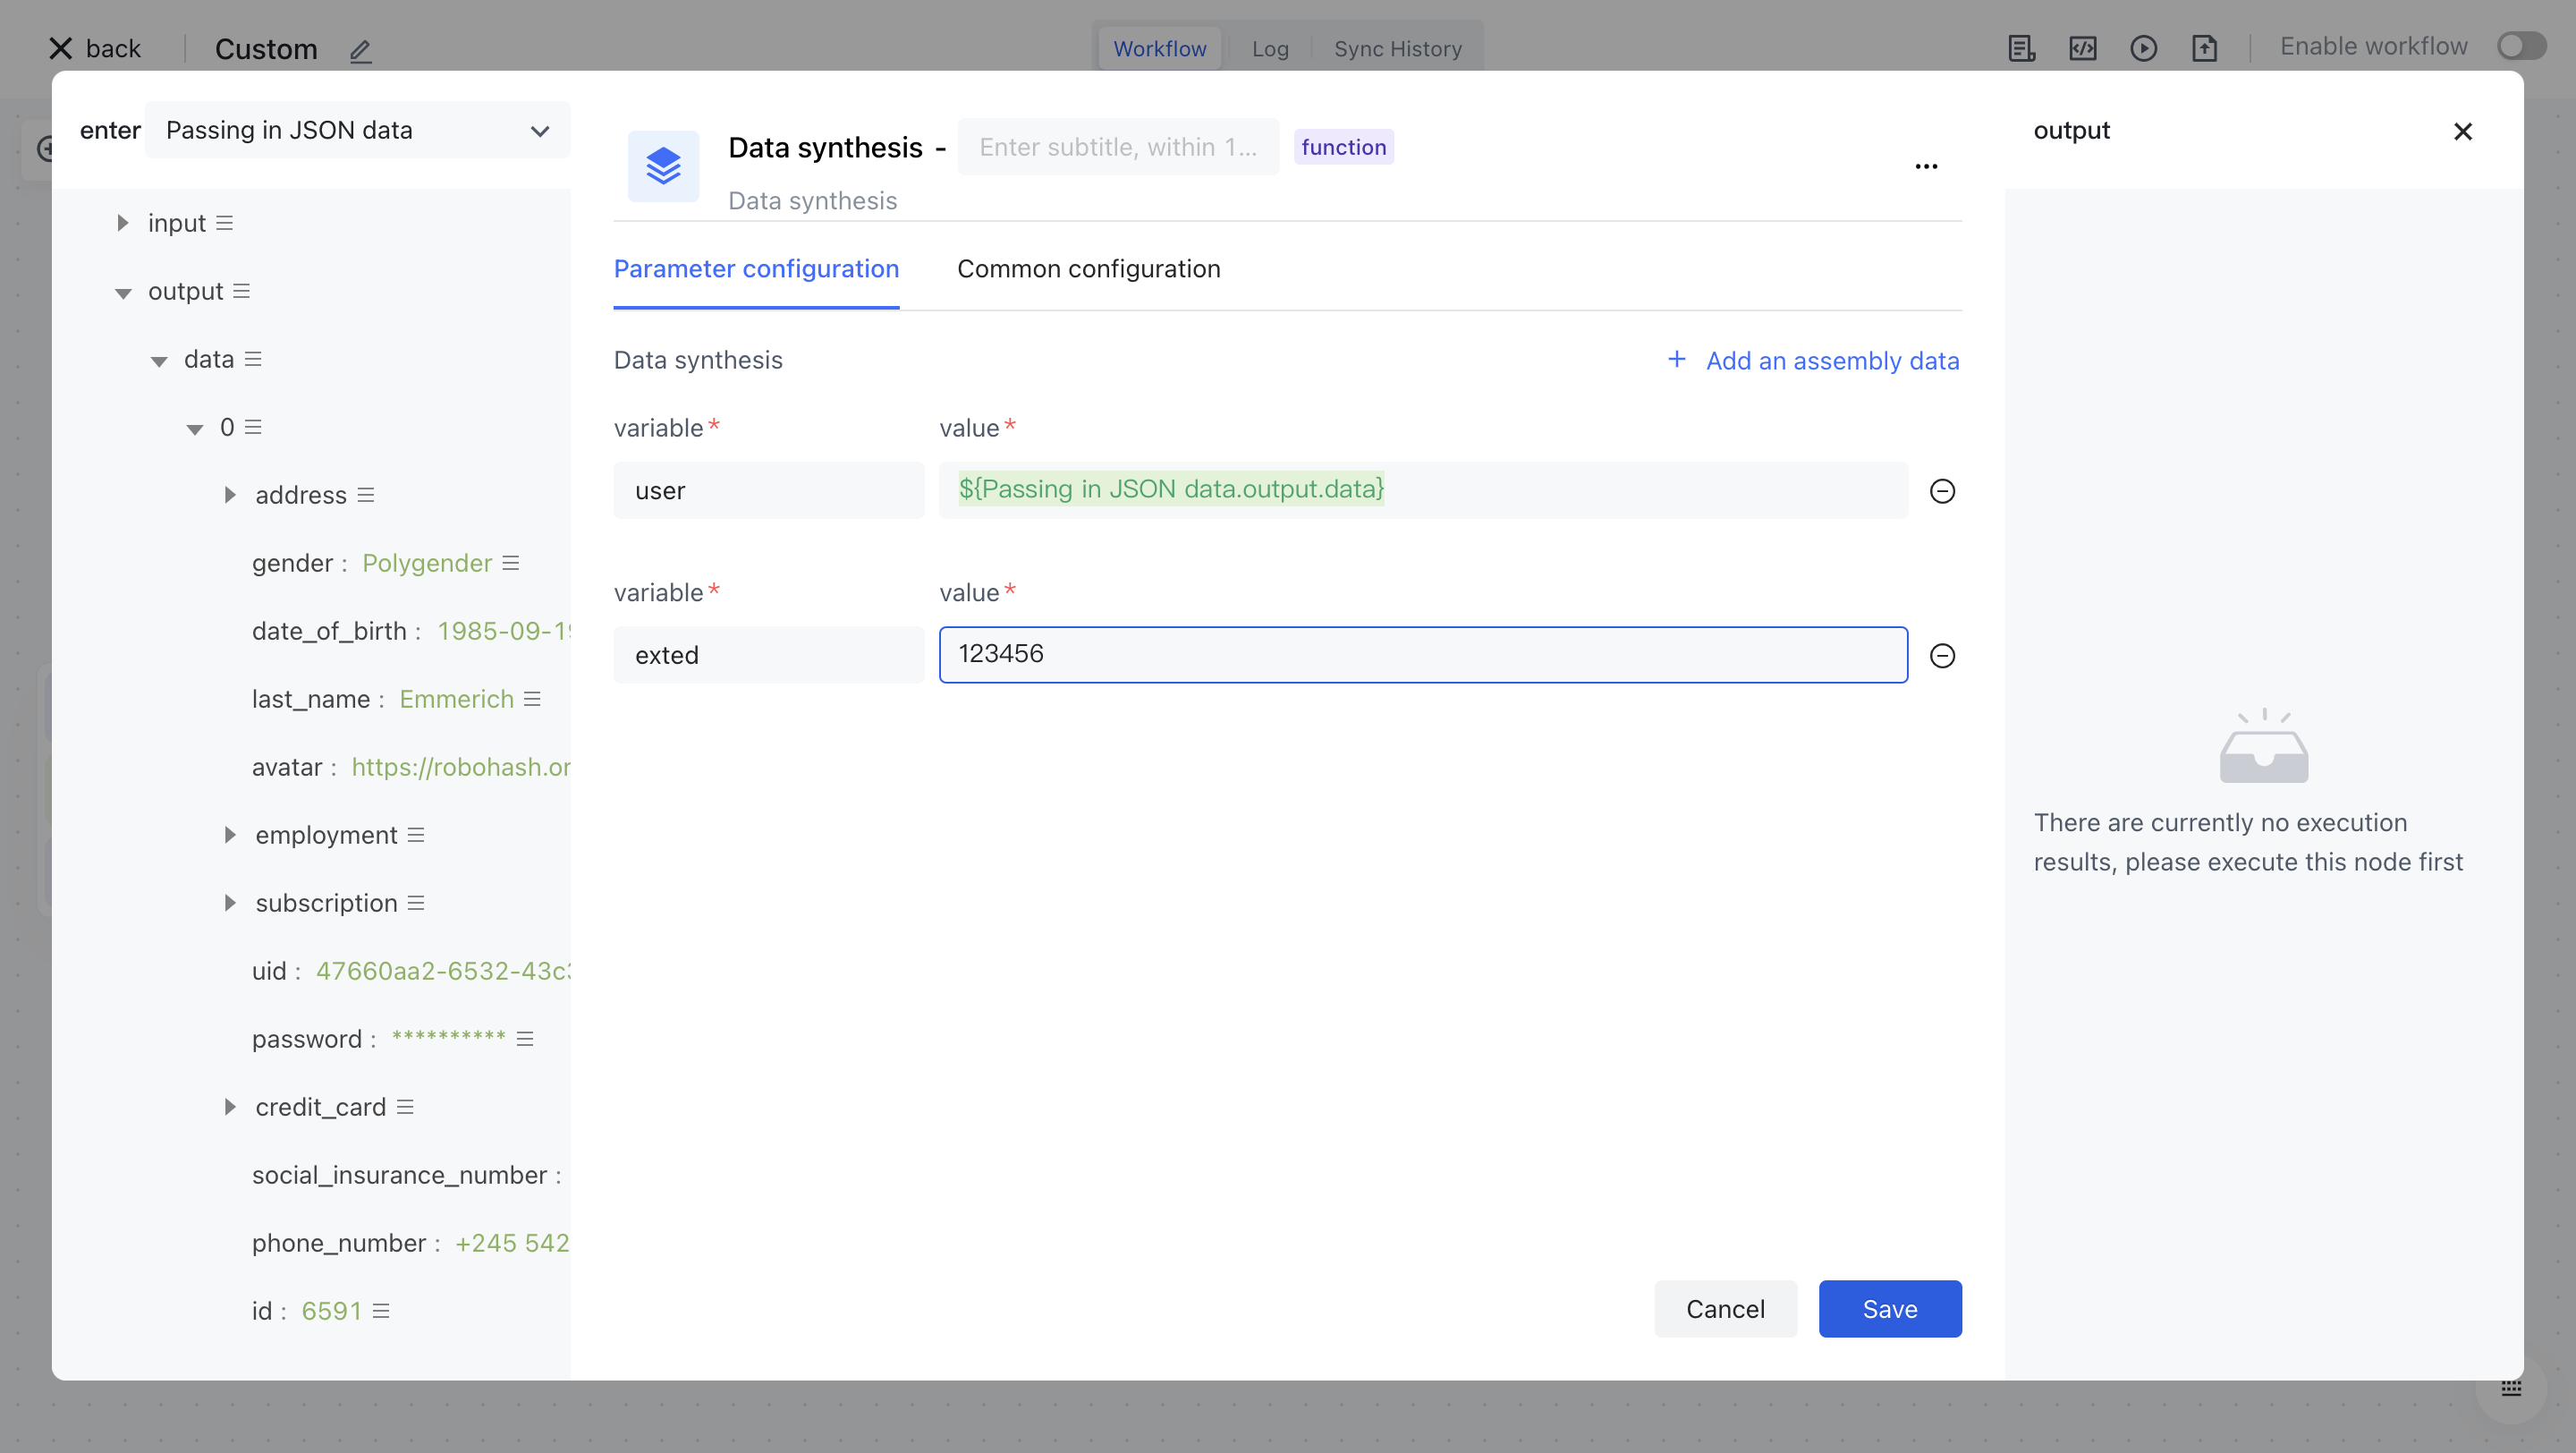The width and height of the screenshot is (2576, 1453).
Task: Click the Save button
Action: [x=1889, y=1309]
